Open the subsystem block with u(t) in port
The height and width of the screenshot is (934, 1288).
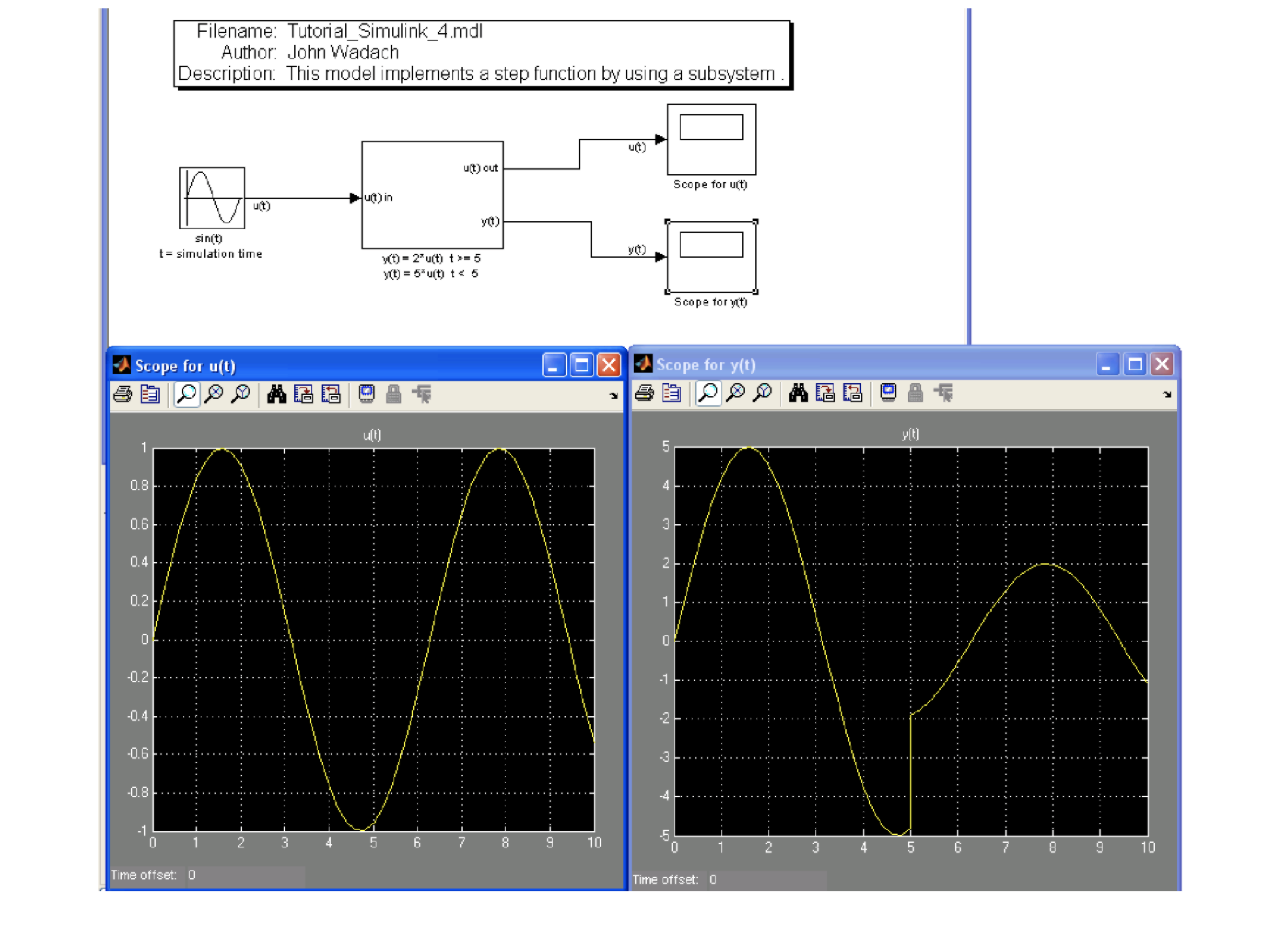click(x=432, y=196)
